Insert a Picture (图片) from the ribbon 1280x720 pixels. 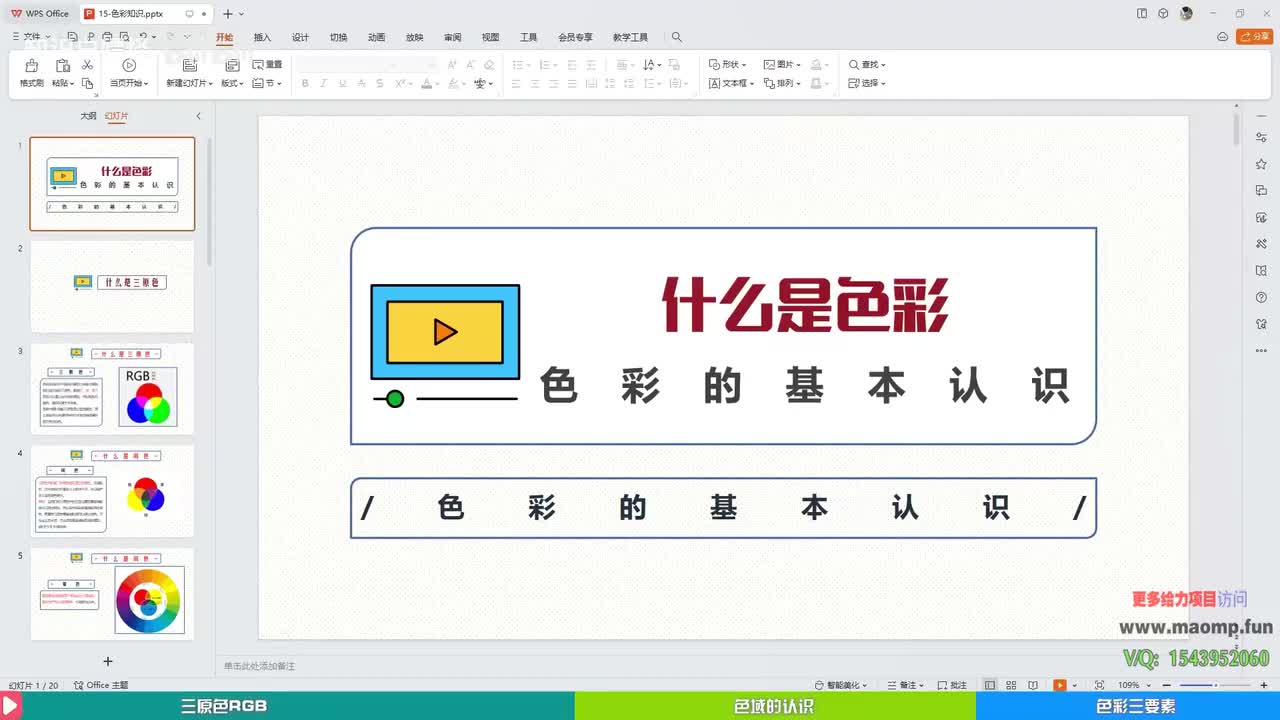(x=782, y=65)
